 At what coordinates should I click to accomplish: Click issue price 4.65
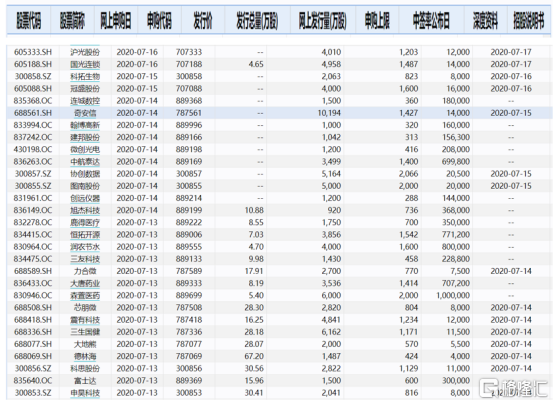click(x=256, y=64)
